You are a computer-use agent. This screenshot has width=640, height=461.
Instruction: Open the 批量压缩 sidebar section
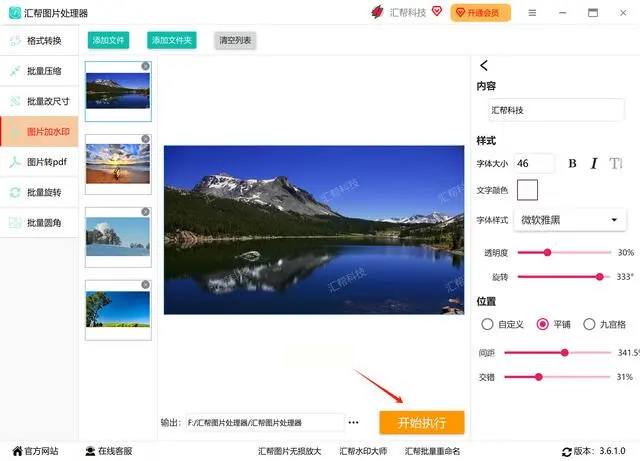[39, 71]
